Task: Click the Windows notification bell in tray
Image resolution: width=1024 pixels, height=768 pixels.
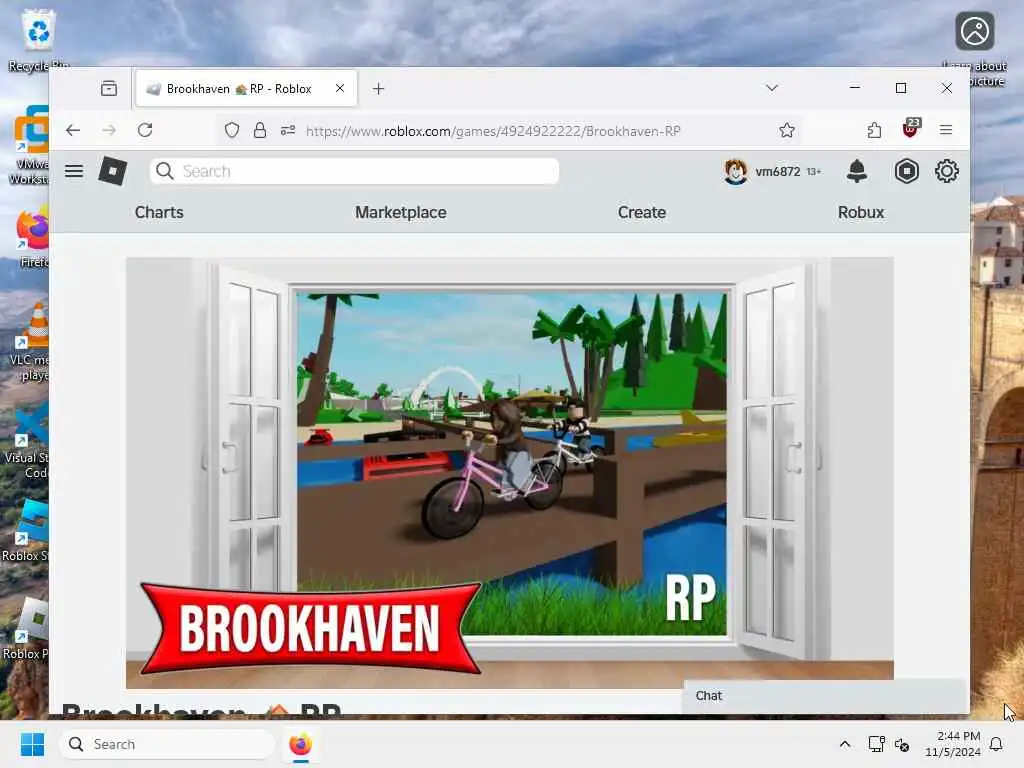Action: (996, 744)
